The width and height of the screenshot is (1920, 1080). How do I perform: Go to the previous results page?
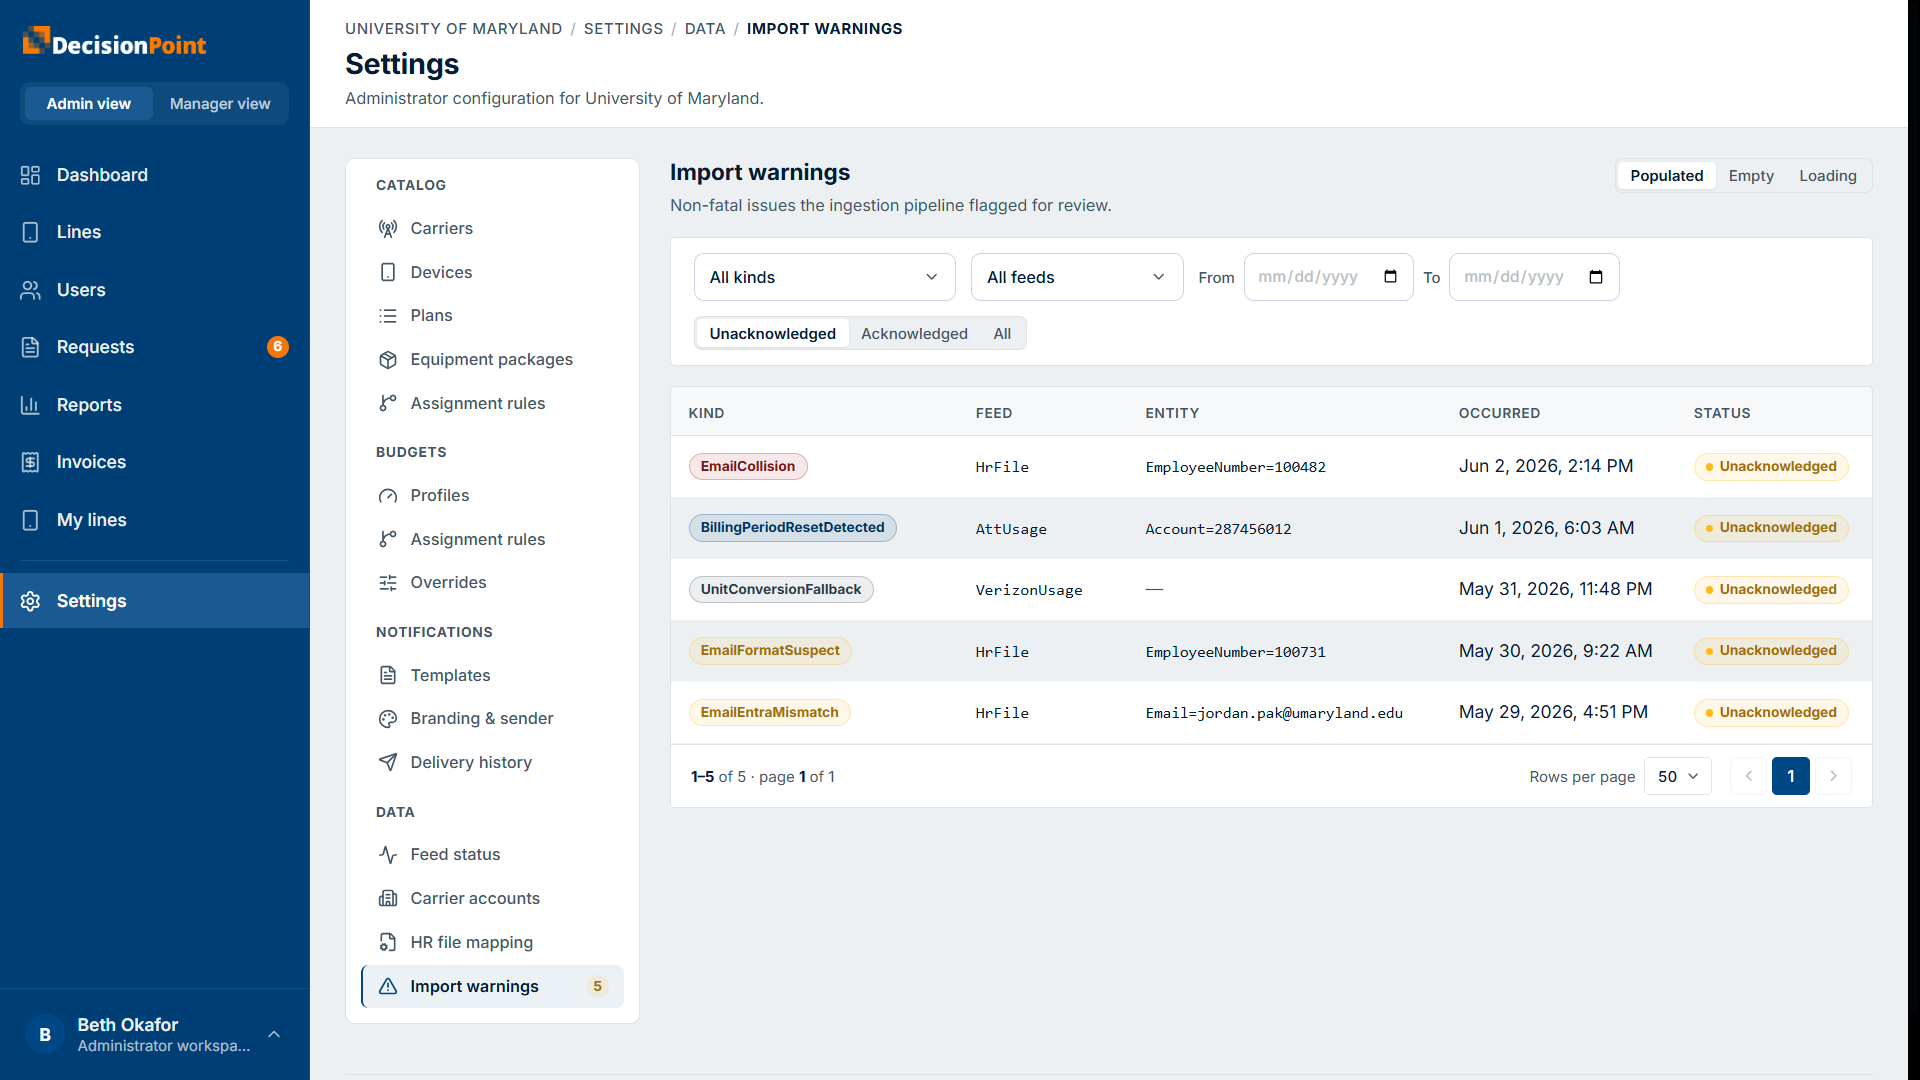pos(1748,777)
